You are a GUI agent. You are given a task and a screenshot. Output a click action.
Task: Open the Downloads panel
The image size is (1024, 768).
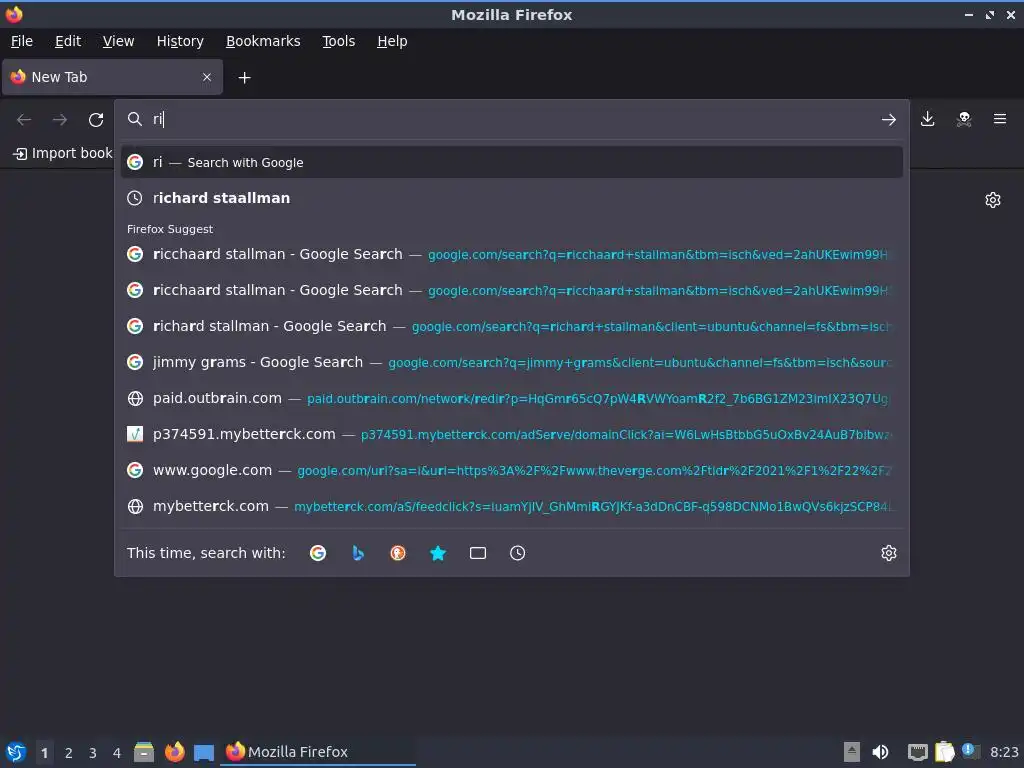[x=927, y=119]
